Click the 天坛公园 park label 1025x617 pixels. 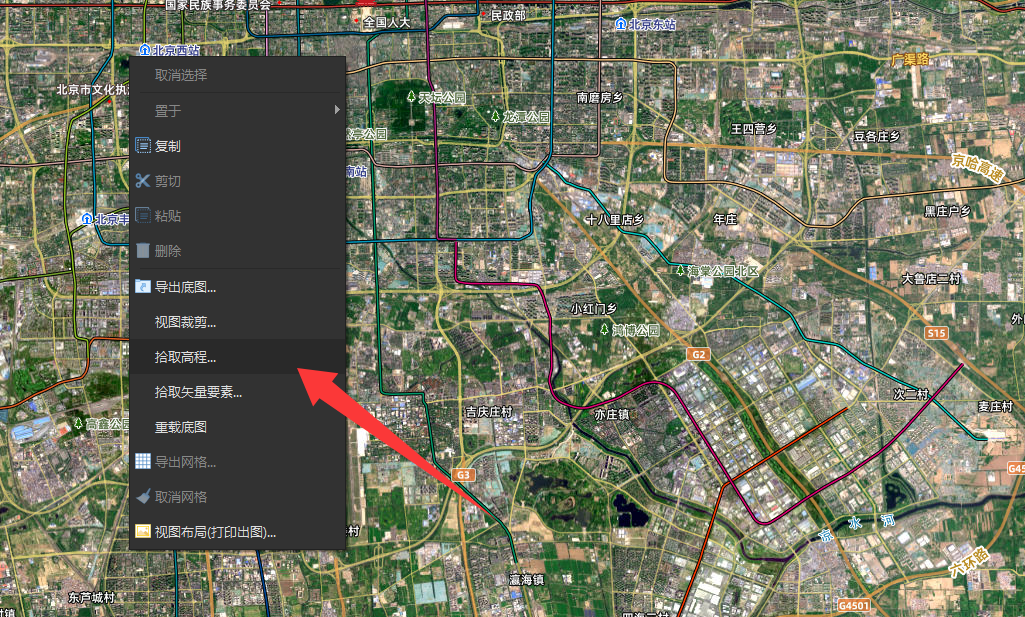(x=442, y=97)
